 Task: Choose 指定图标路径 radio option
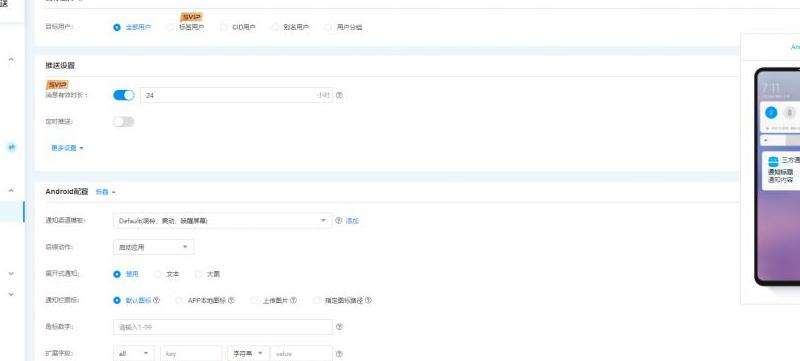pos(316,301)
